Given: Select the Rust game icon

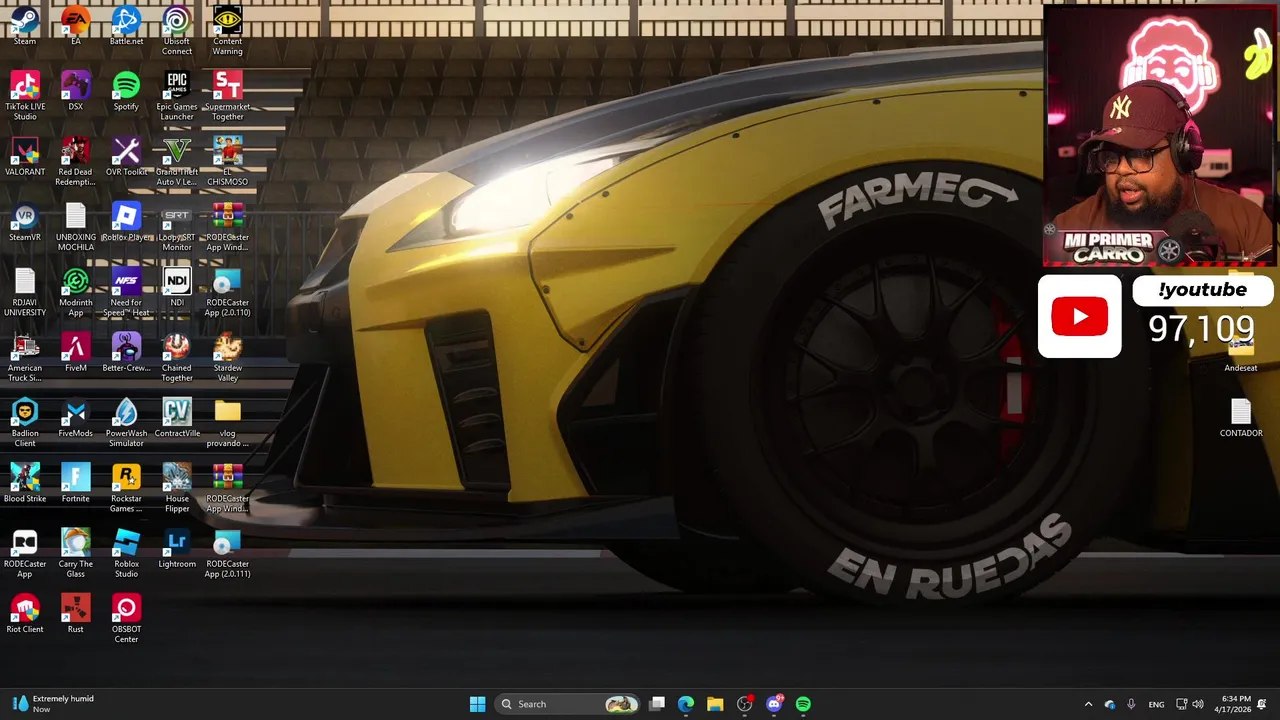Looking at the screenshot, I should click(75, 613).
